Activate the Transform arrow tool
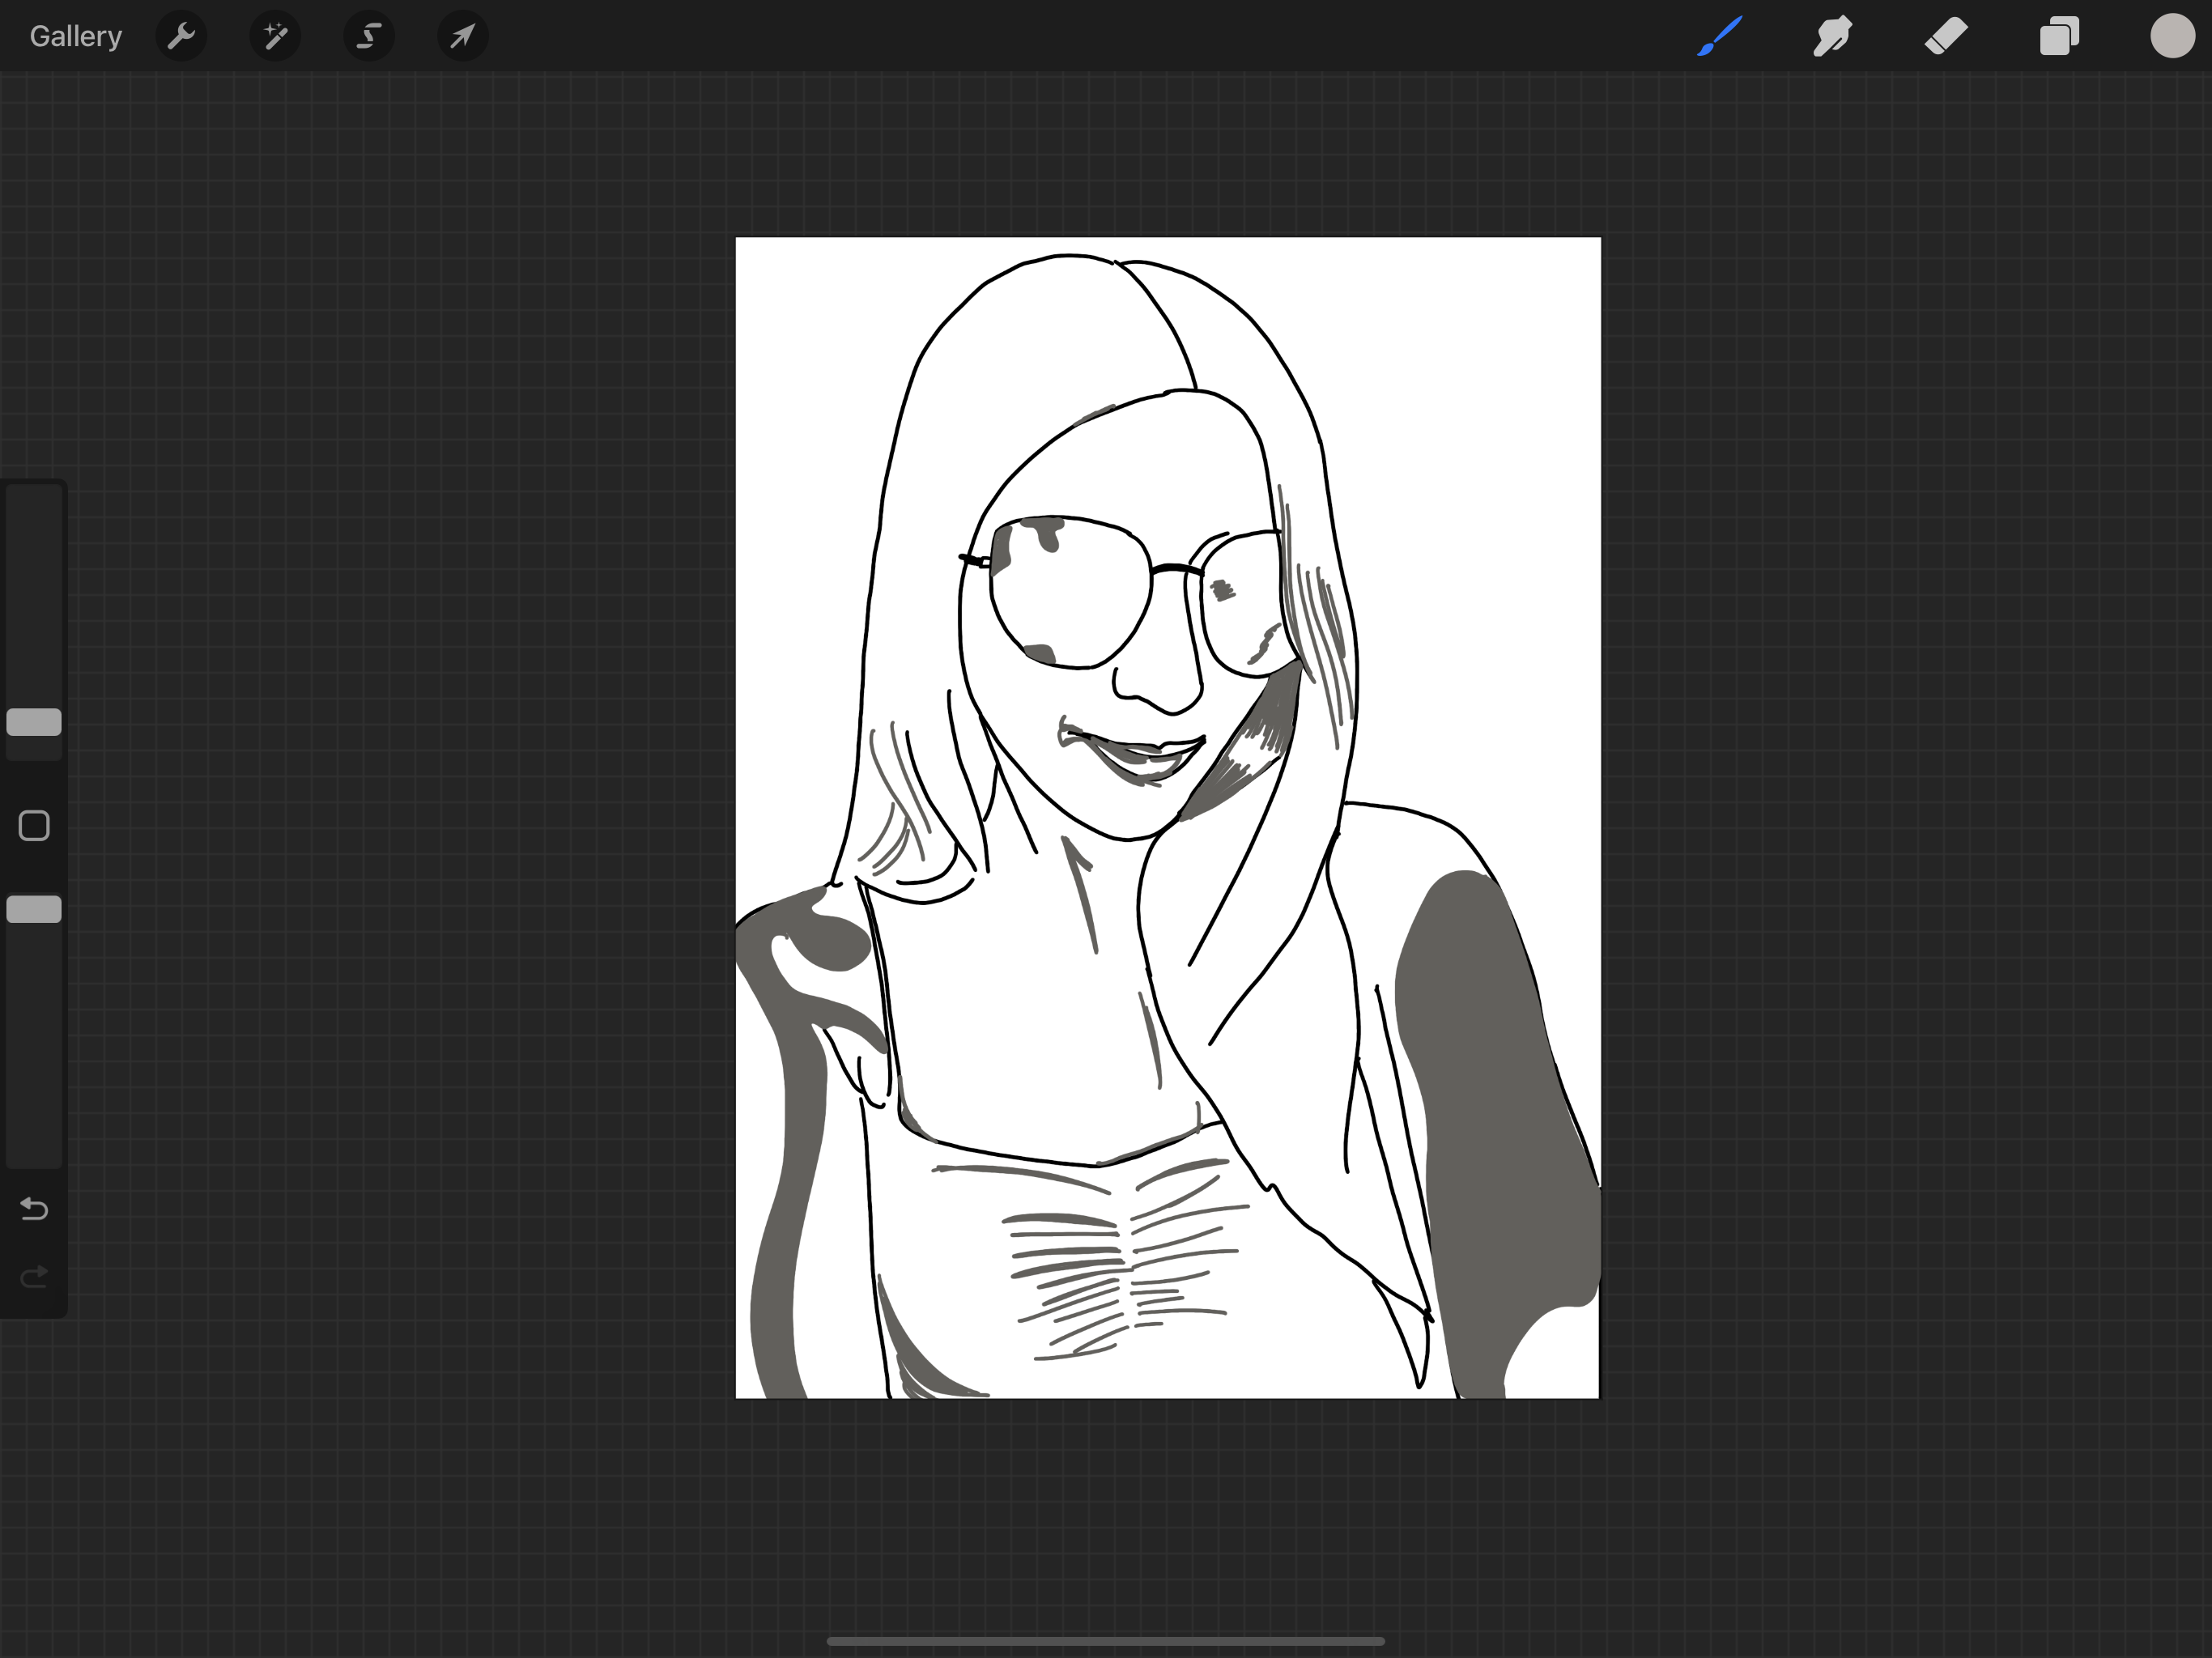 [x=462, y=37]
